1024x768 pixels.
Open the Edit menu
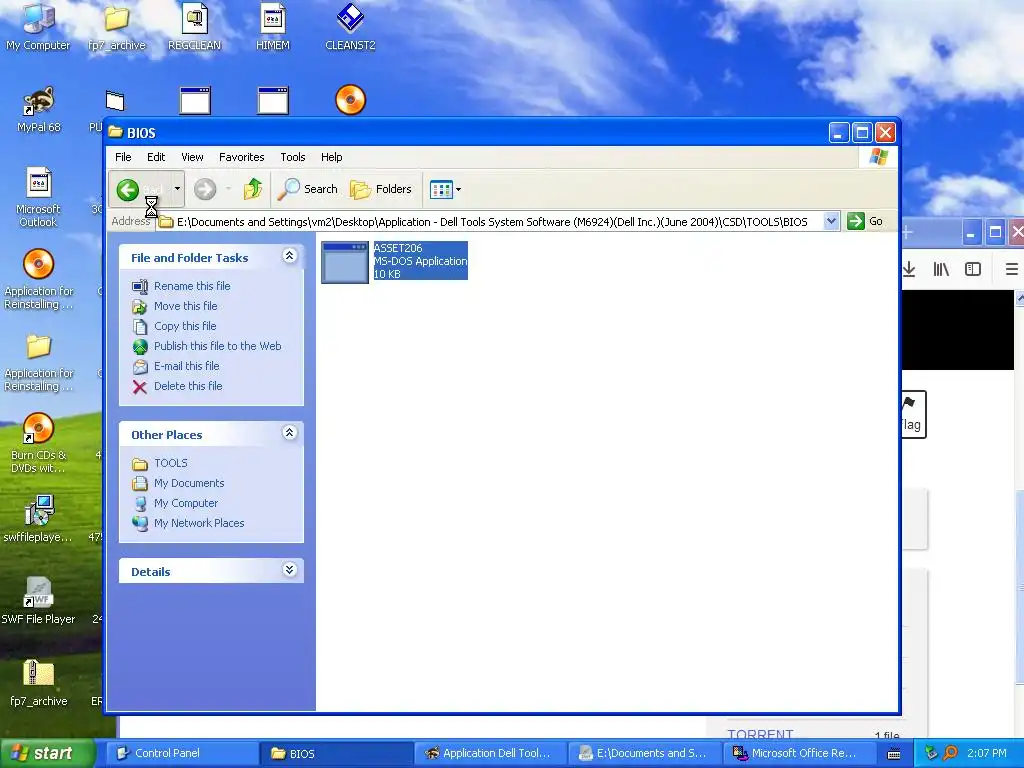pos(155,157)
